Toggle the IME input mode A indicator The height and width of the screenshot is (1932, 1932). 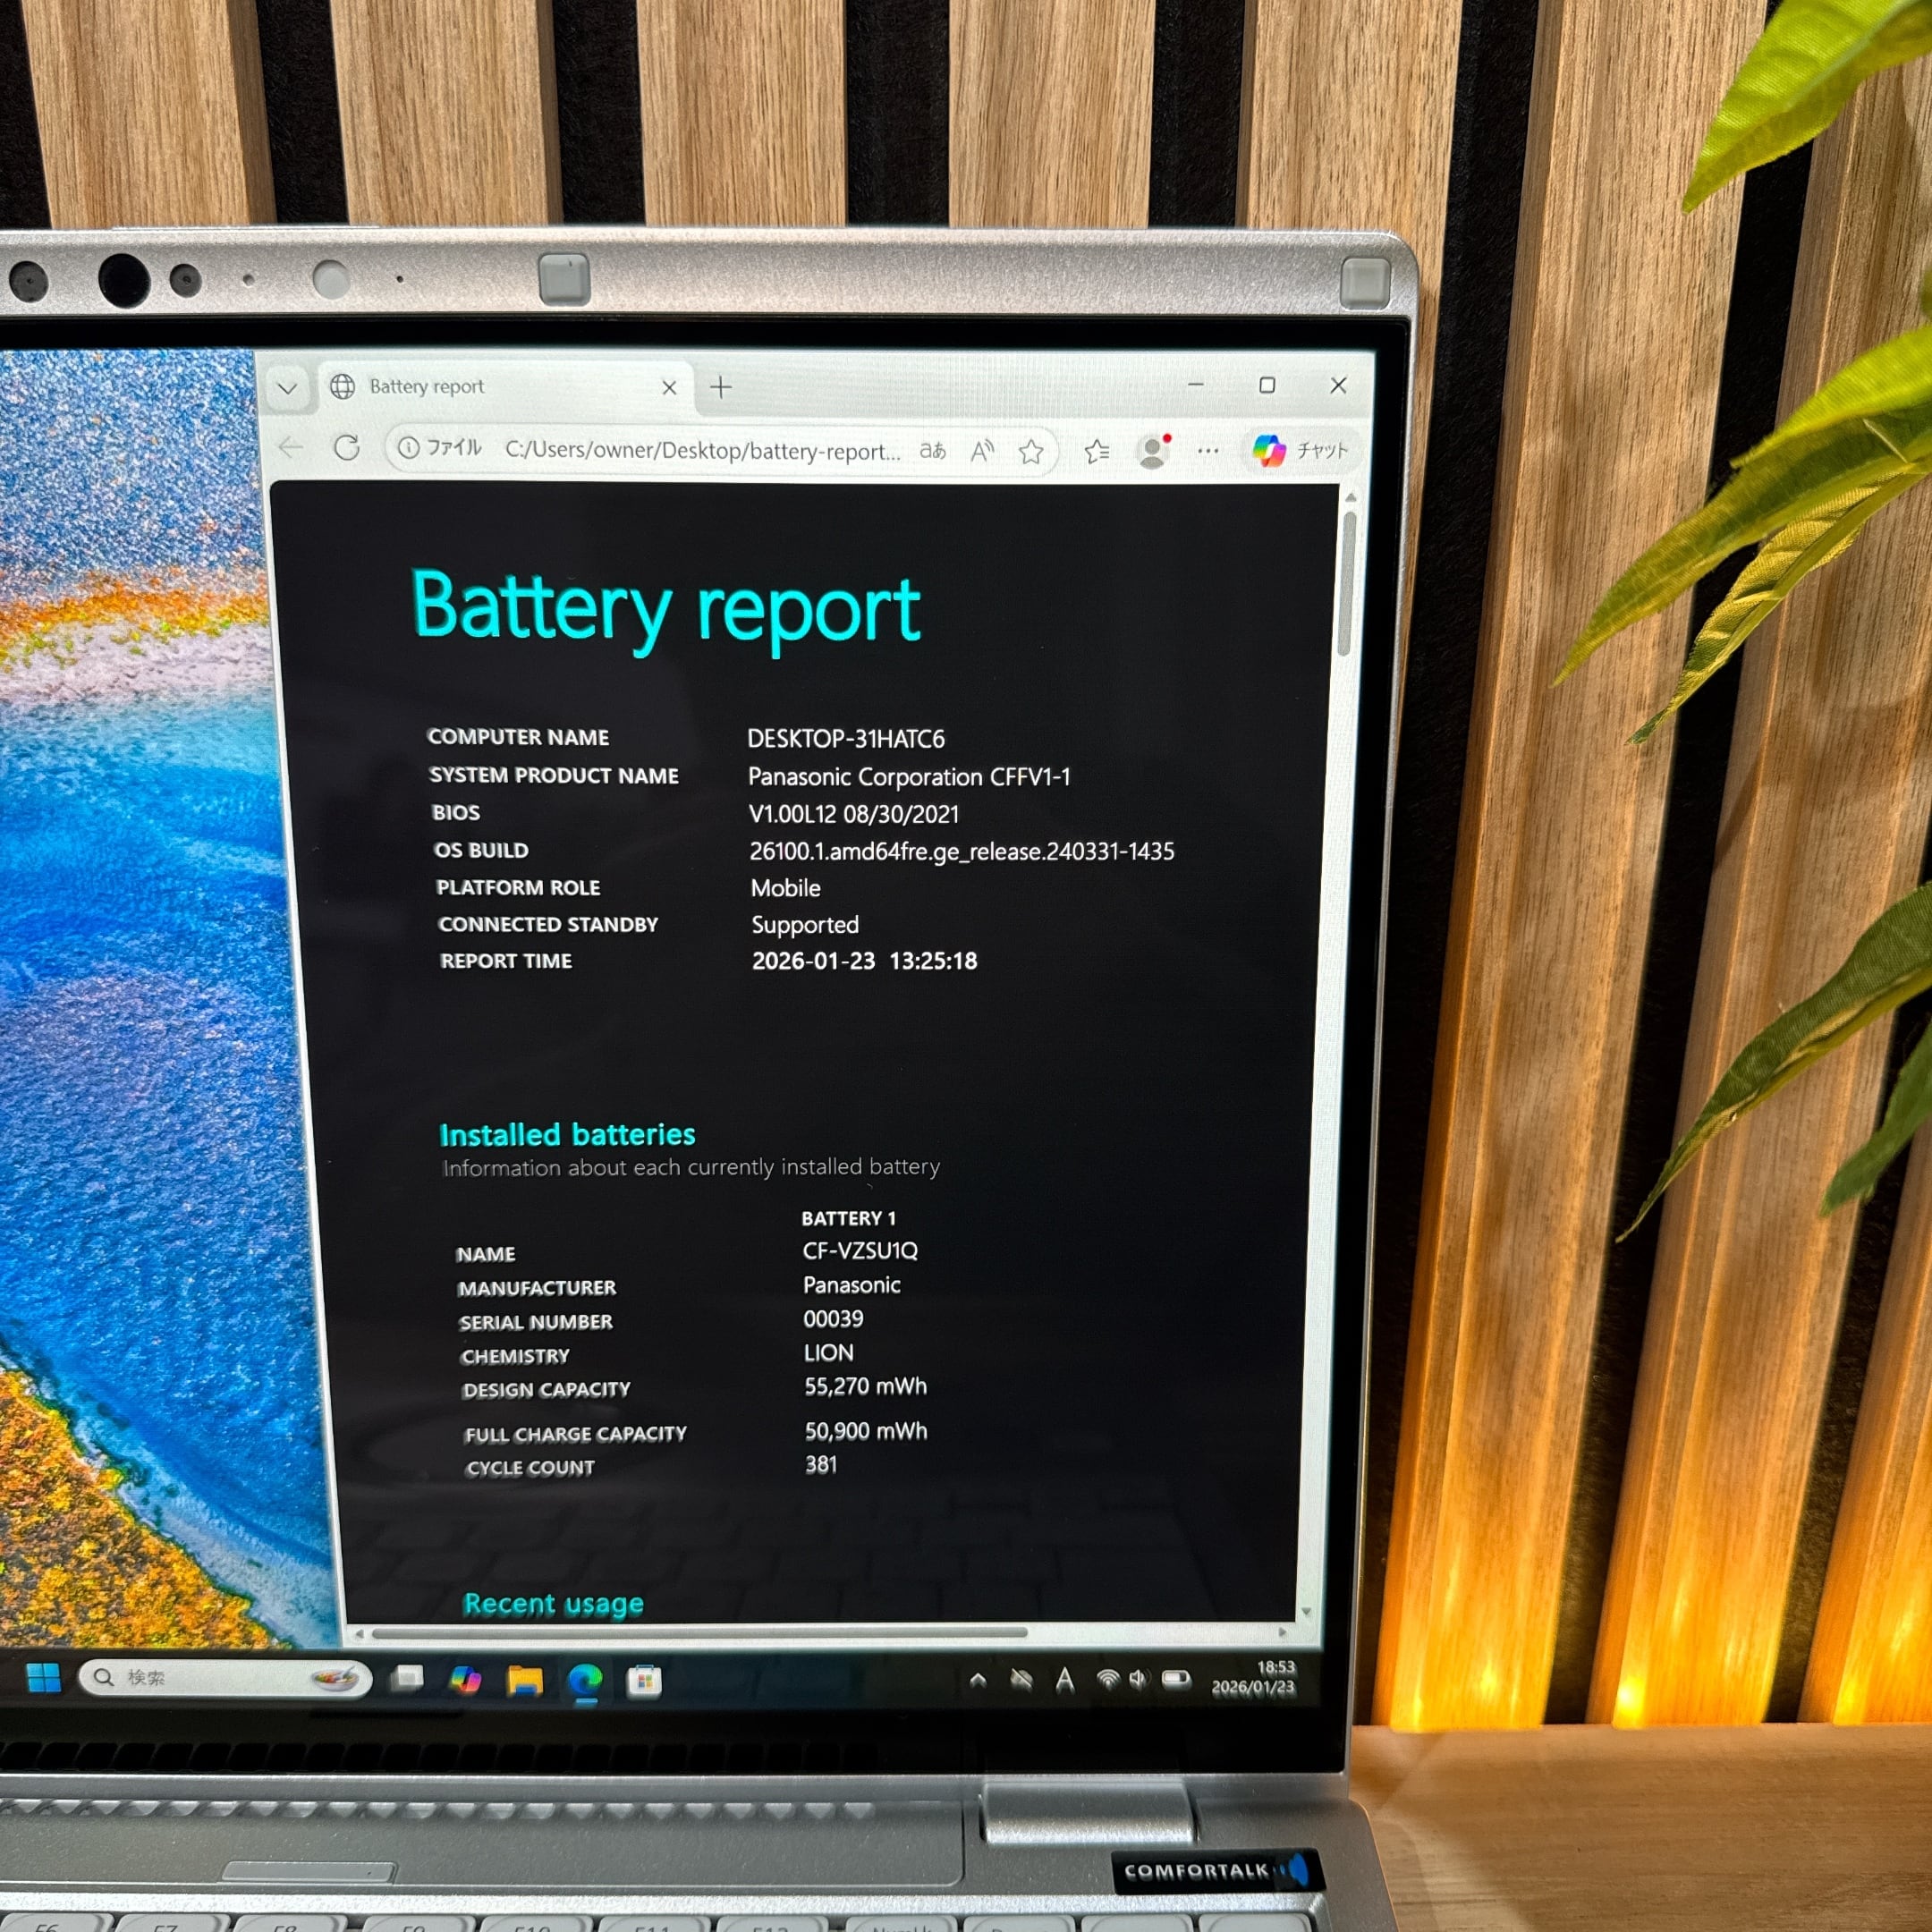tap(1065, 1681)
